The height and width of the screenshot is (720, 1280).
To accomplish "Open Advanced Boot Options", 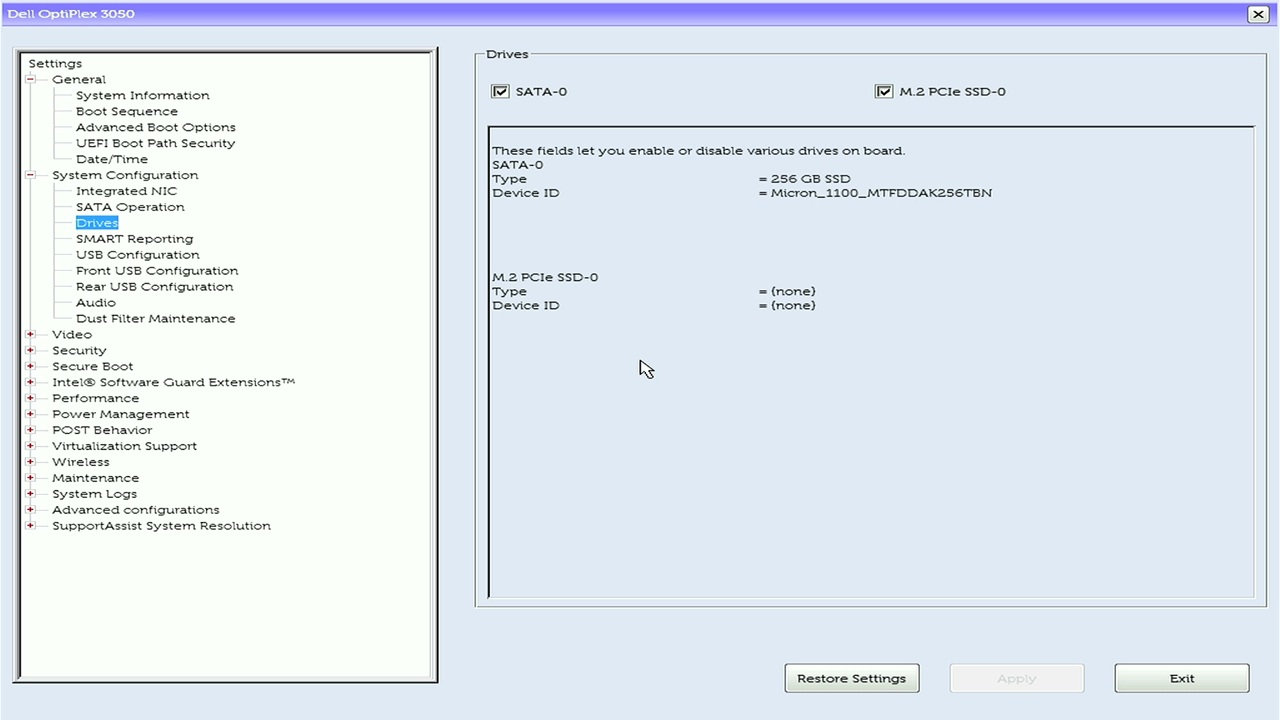I will point(156,127).
